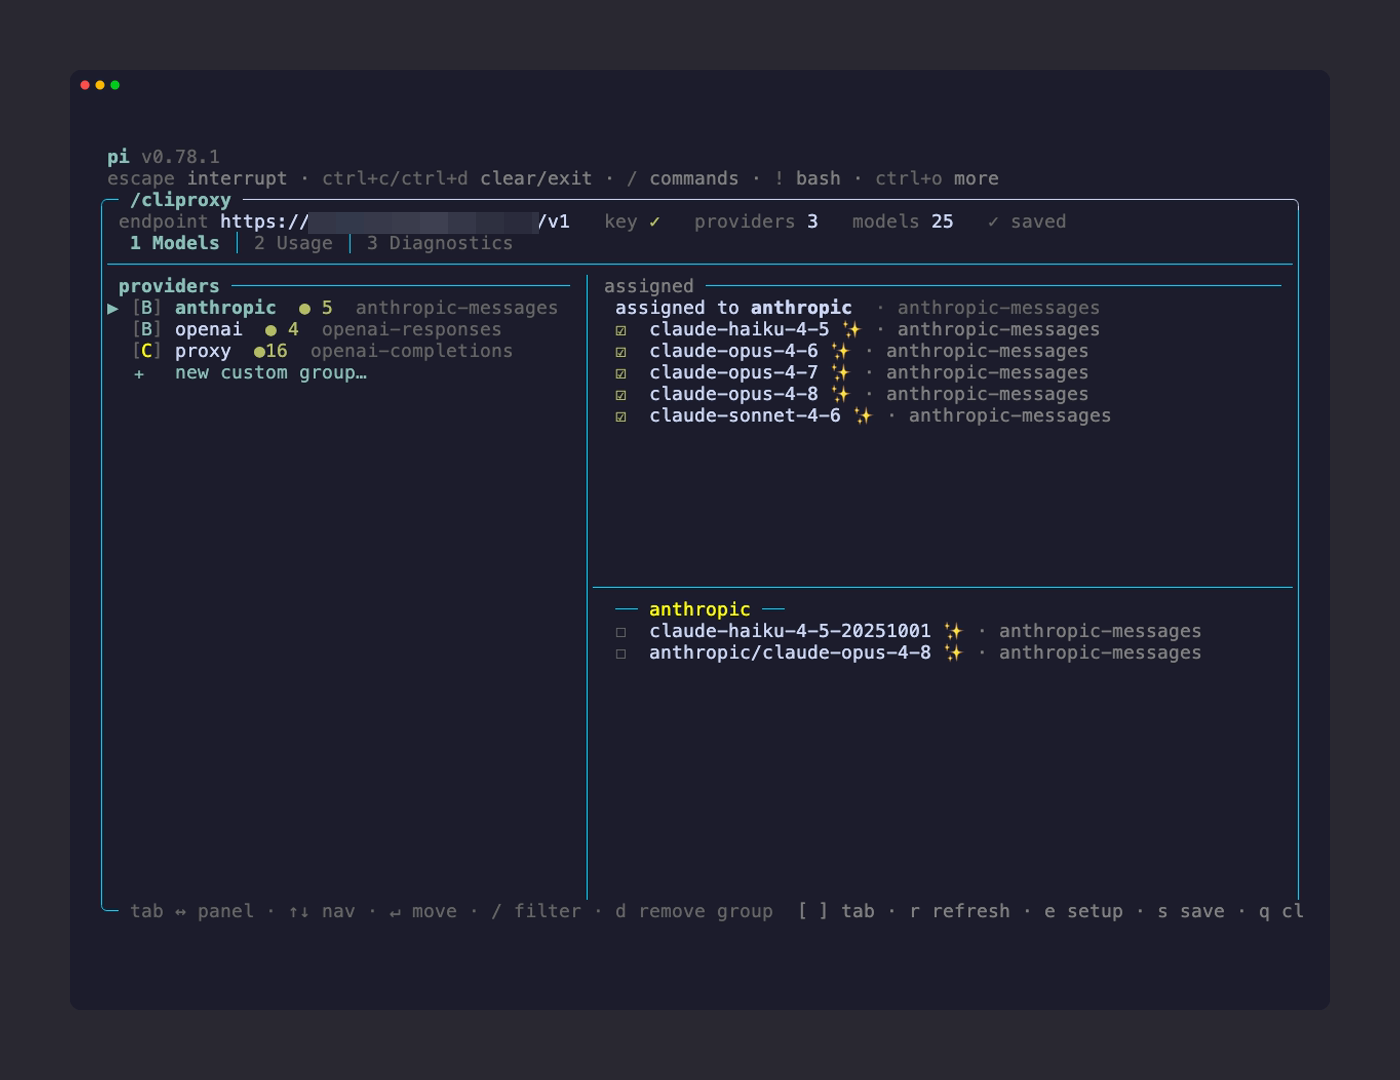Open the 2 Usage tab
The width and height of the screenshot is (1400, 1080).
point(293,243)
